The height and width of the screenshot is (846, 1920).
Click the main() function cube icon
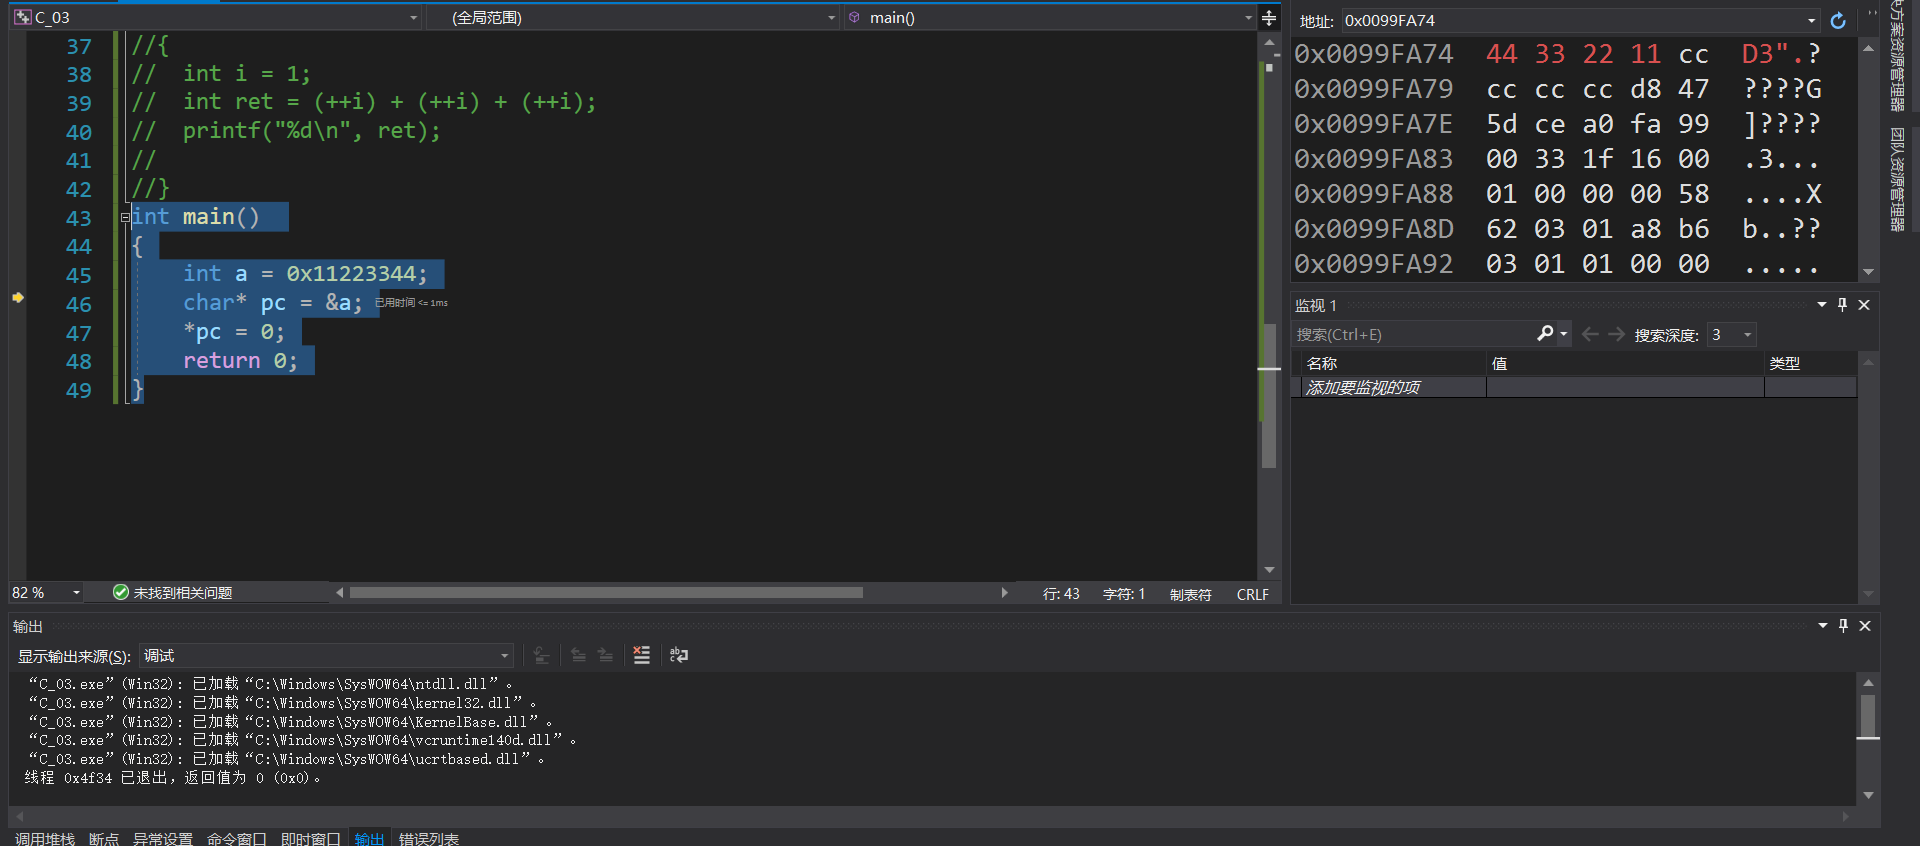coord(854,17)
